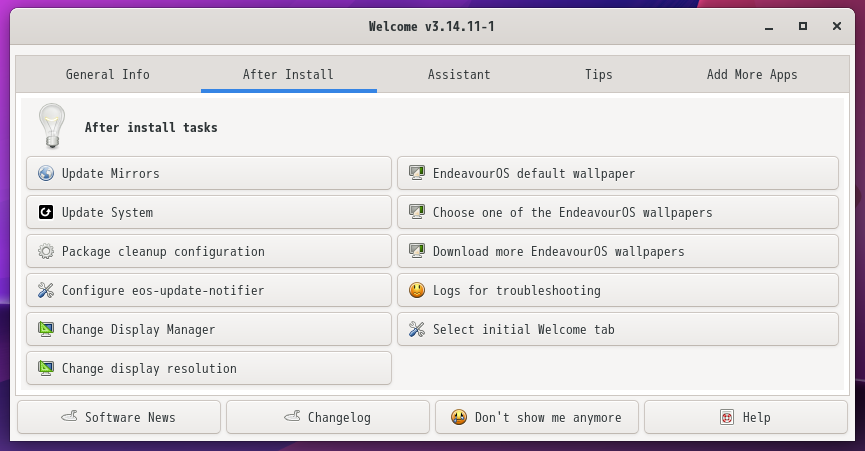Click the refresh icon on Update System

(46, 212)
